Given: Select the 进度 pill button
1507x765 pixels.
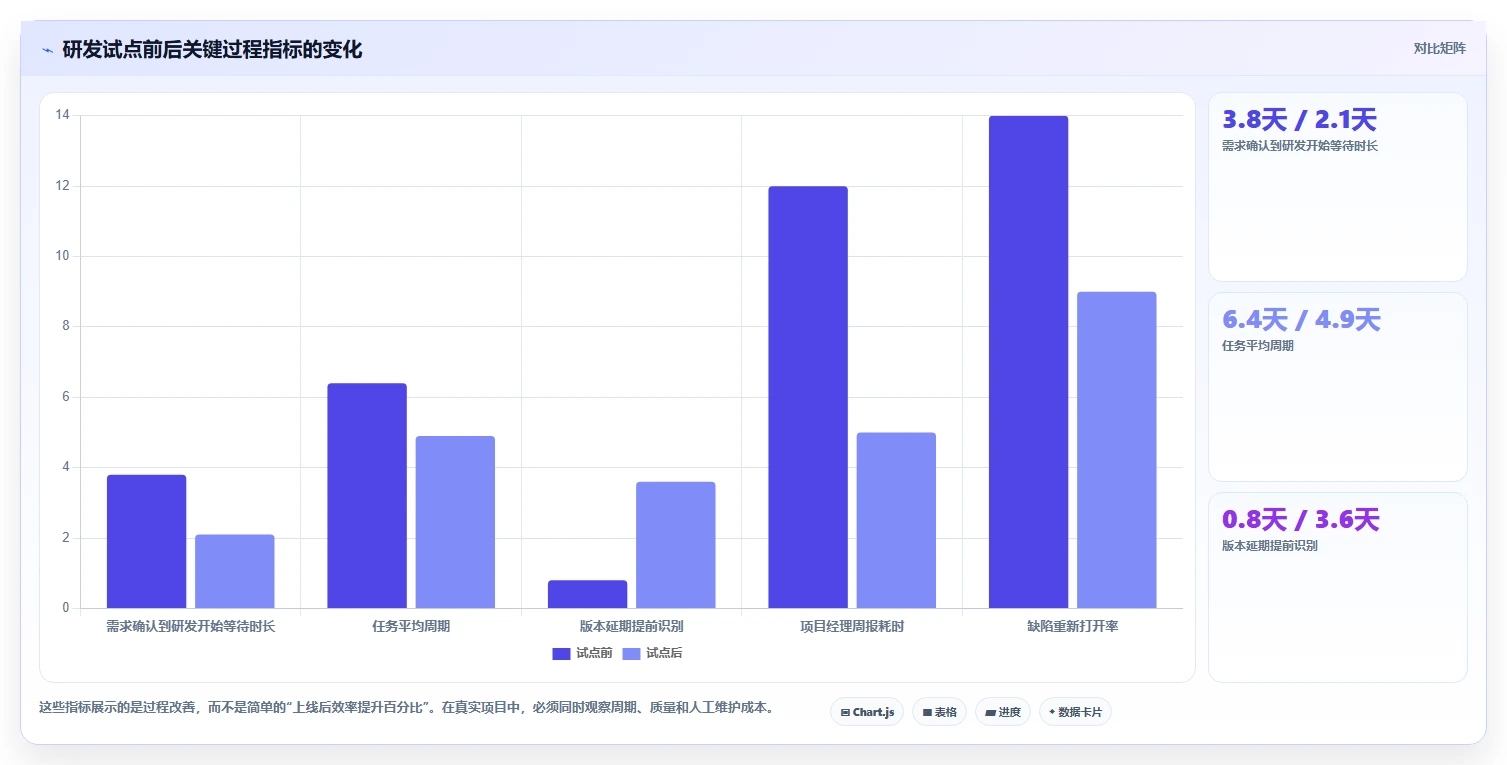Looking at the screenshot, I should click(x=1003, y=712).
